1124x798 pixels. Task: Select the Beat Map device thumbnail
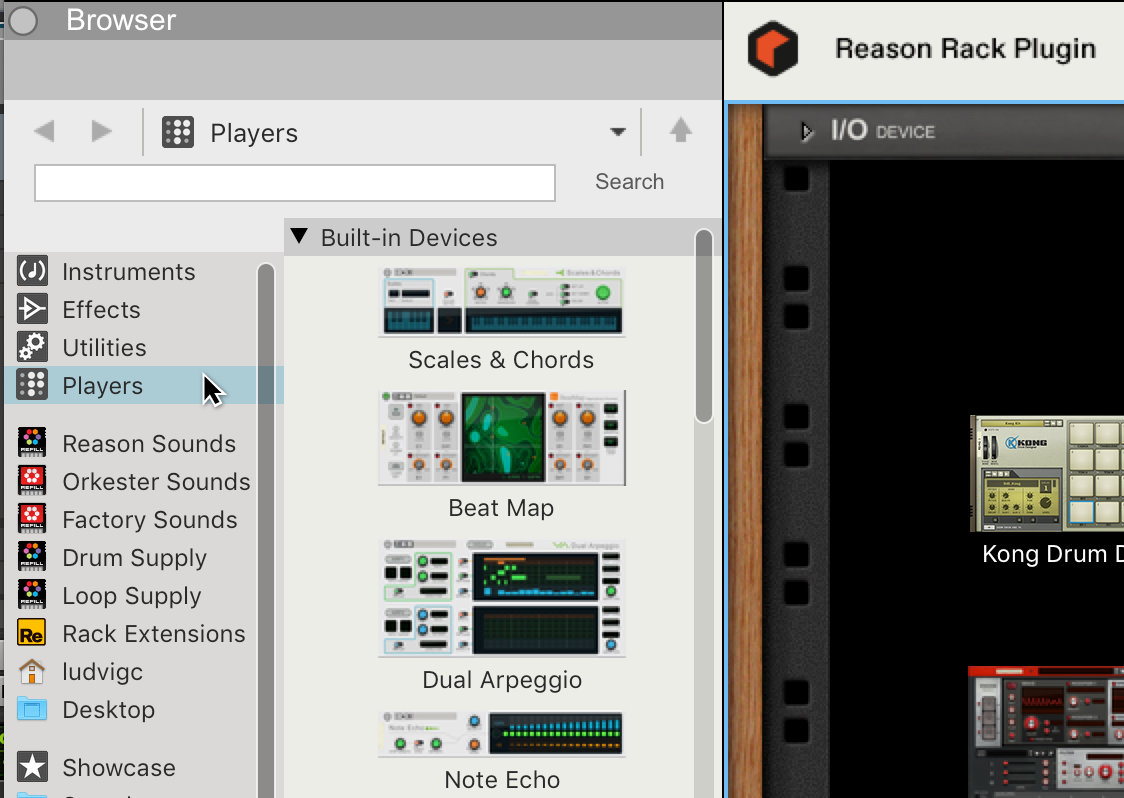tap(502, 437)
